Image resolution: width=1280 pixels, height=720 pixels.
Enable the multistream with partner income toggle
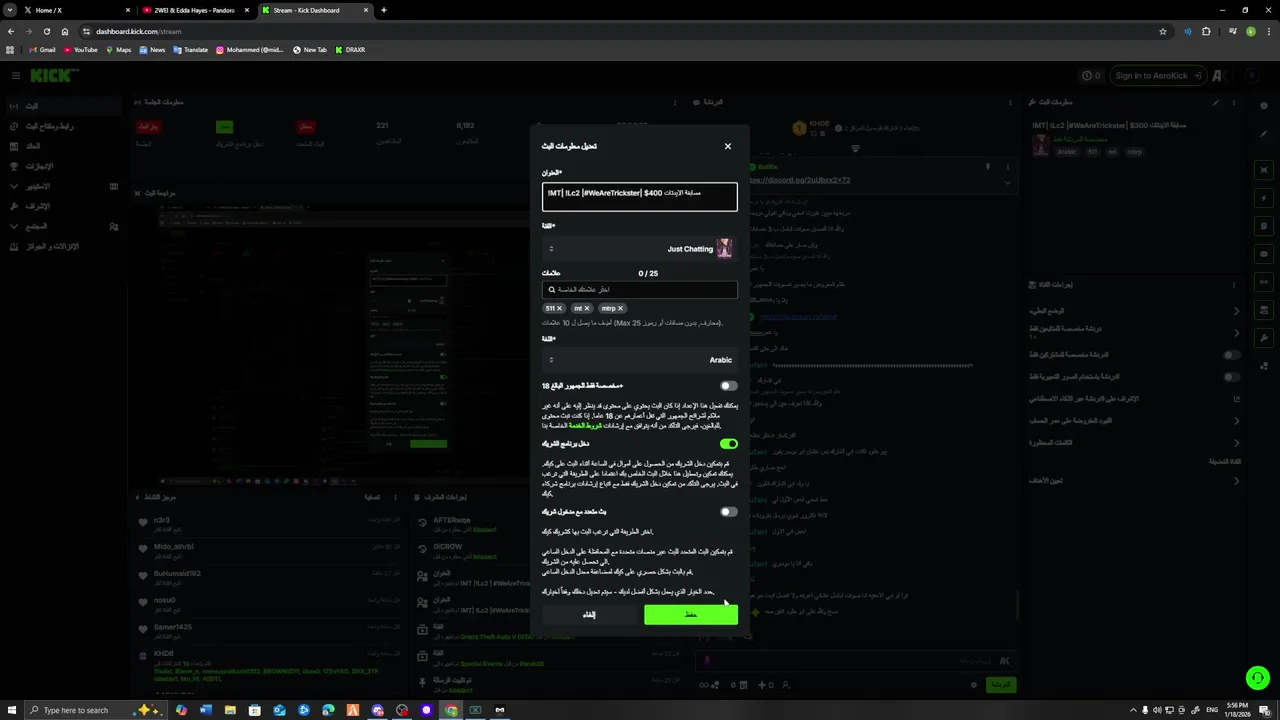(x=729, y=512)
